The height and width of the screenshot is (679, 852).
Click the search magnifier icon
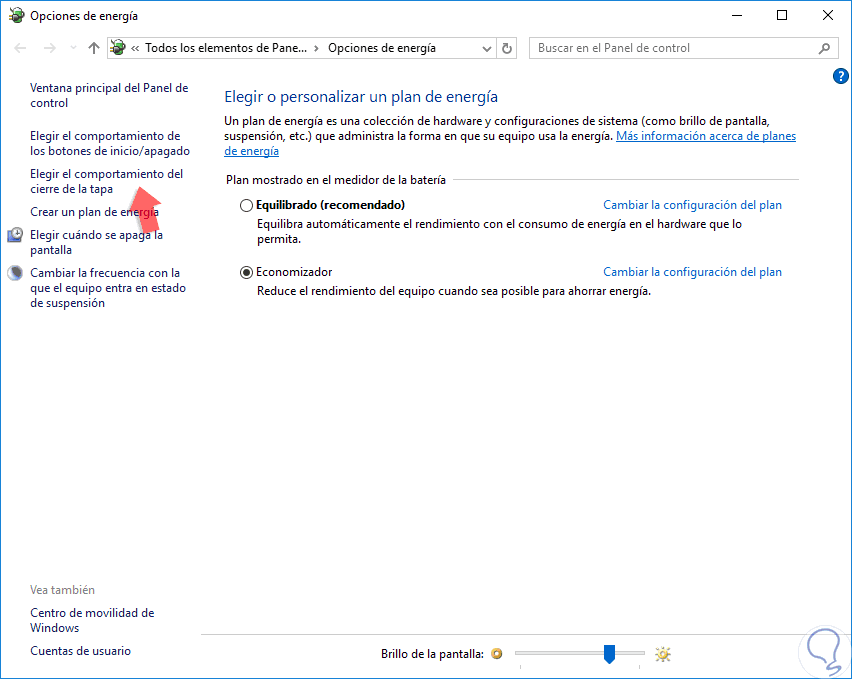tap(824, 48)
